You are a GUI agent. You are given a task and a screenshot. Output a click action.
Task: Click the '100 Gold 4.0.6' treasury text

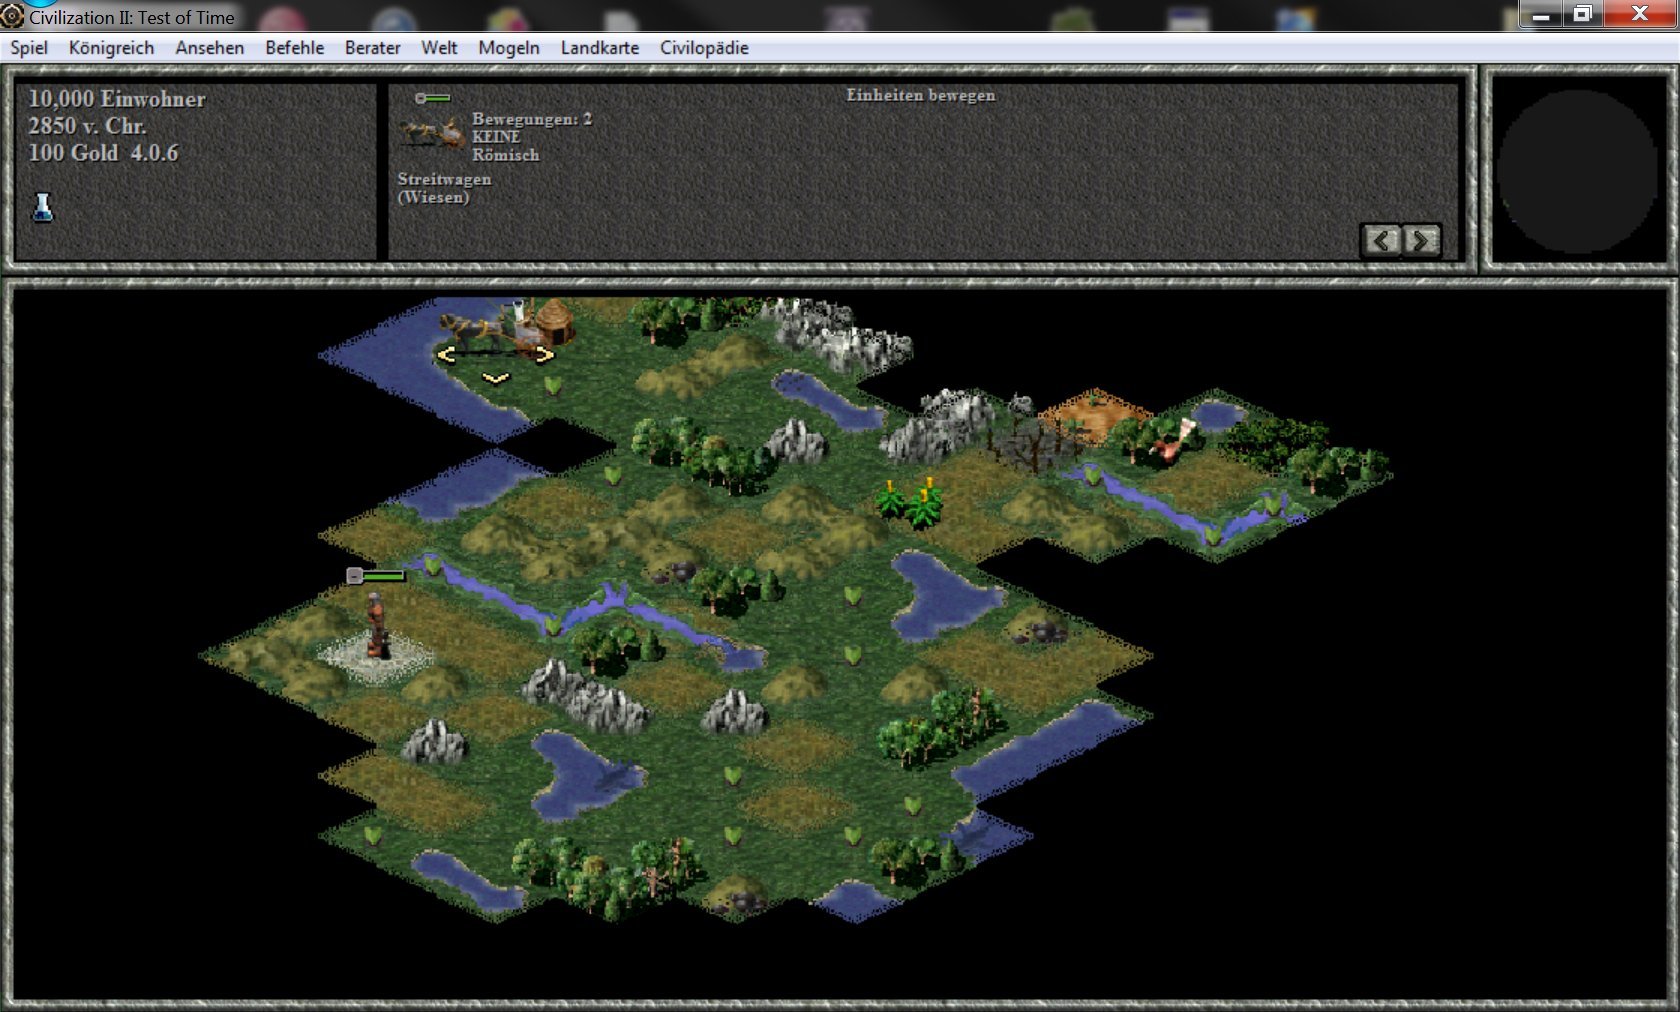103,153
